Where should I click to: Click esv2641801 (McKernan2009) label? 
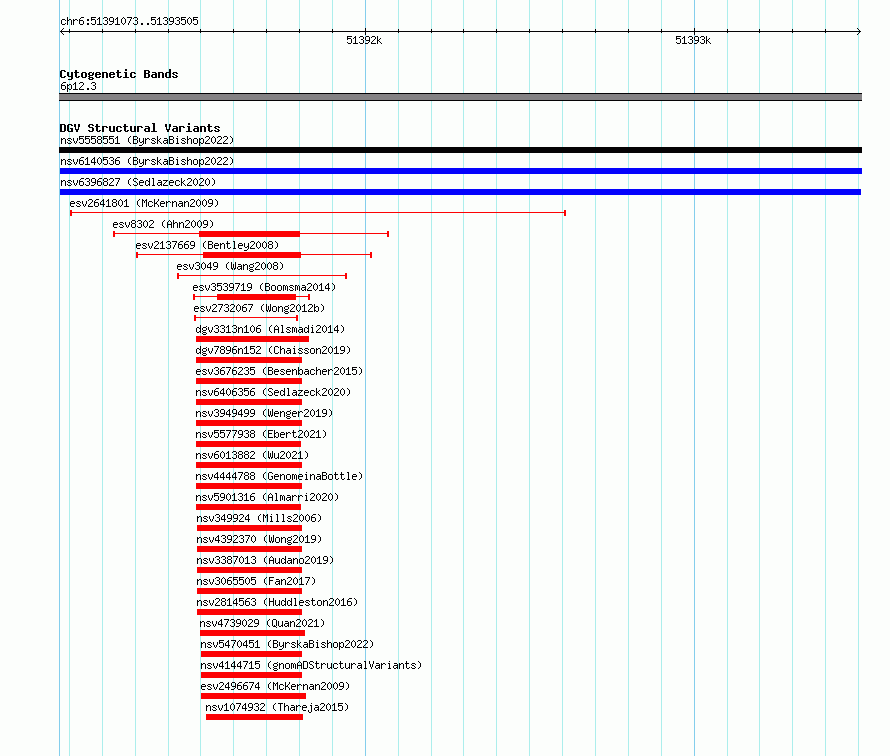pyautogui.click(x=144, y=203)
